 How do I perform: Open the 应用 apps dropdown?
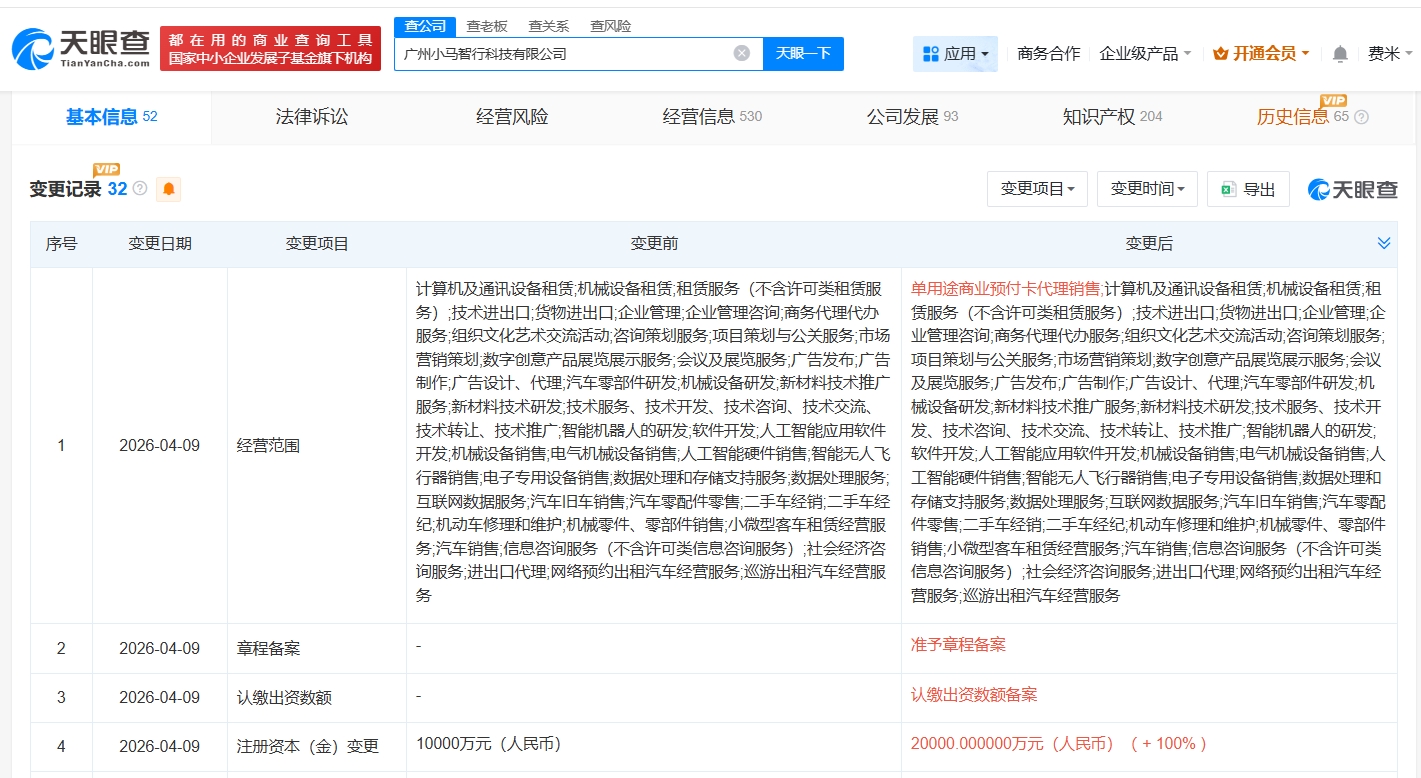coord(955,54)
